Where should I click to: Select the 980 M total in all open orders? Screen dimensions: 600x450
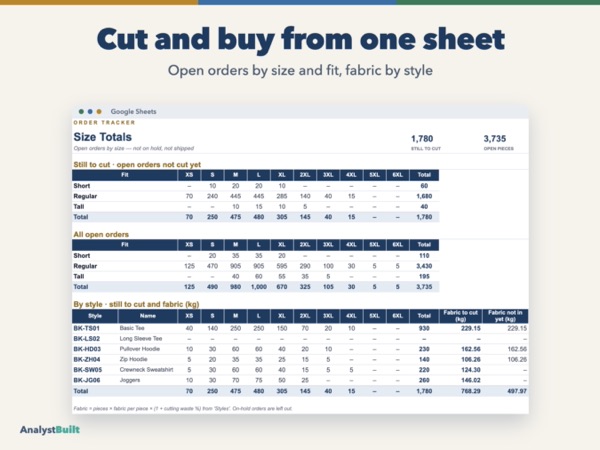[x=235, y=287]
